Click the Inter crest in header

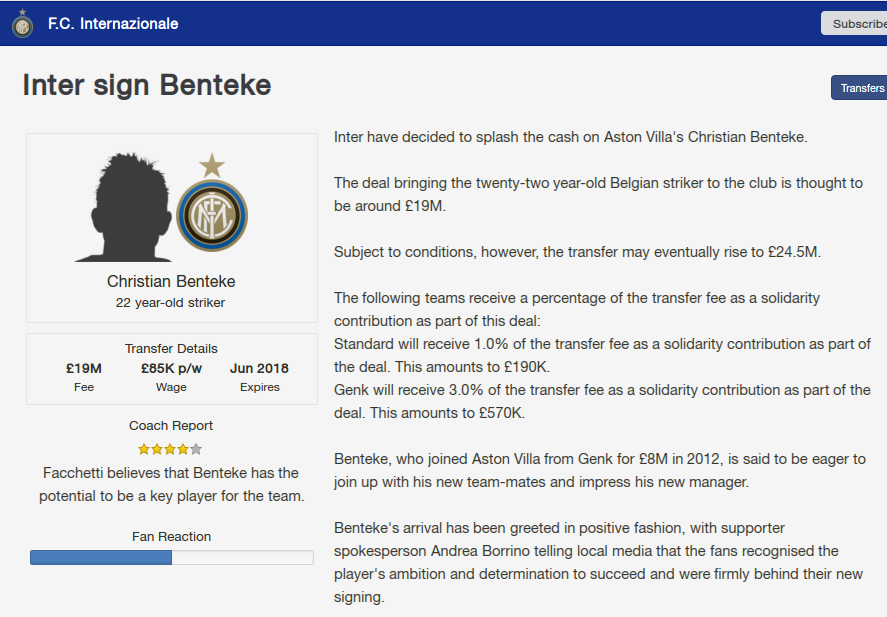(x=22, y=24)
